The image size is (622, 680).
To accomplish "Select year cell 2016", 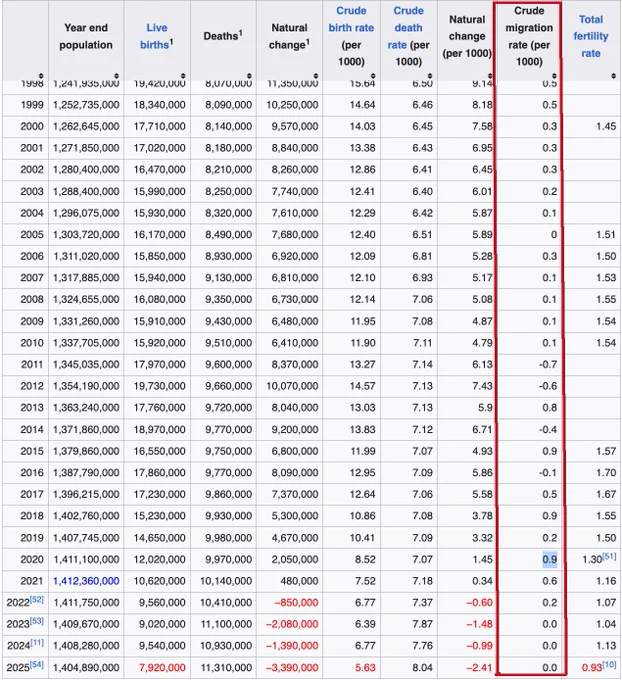I will click(x=32, y=473).
